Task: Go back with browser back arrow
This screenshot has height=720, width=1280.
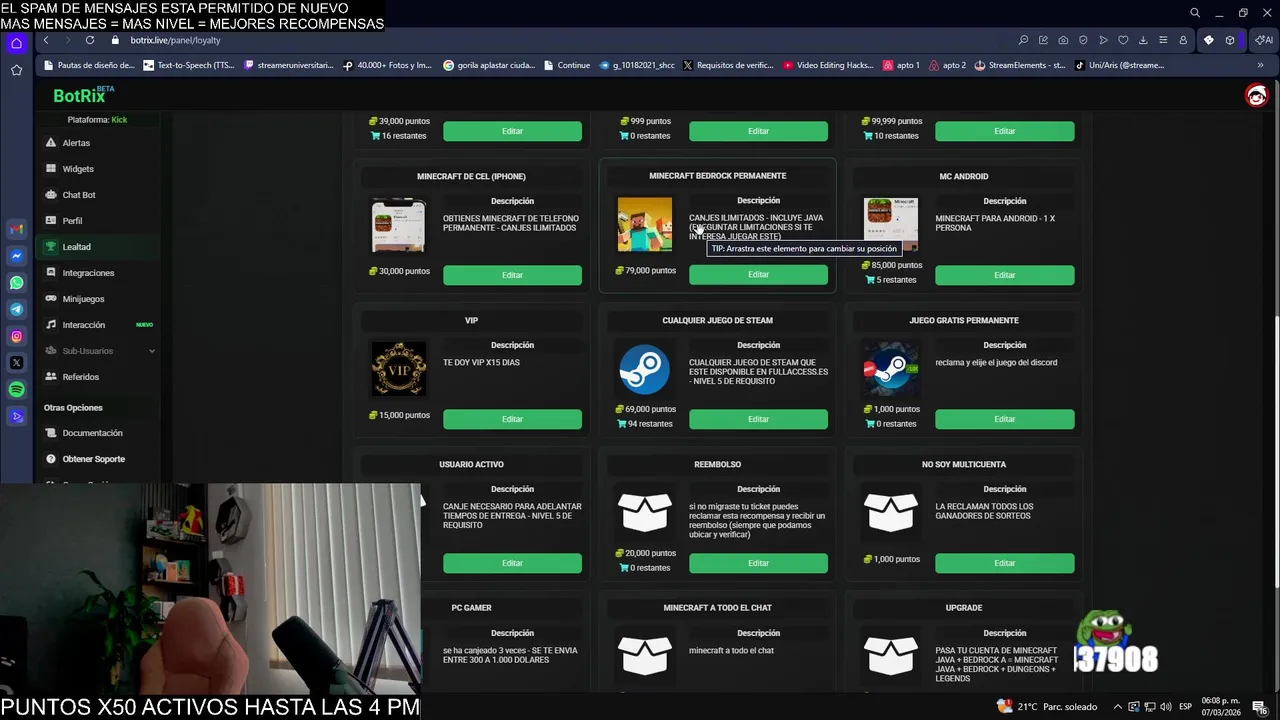Action: click(x=46, y=40)
